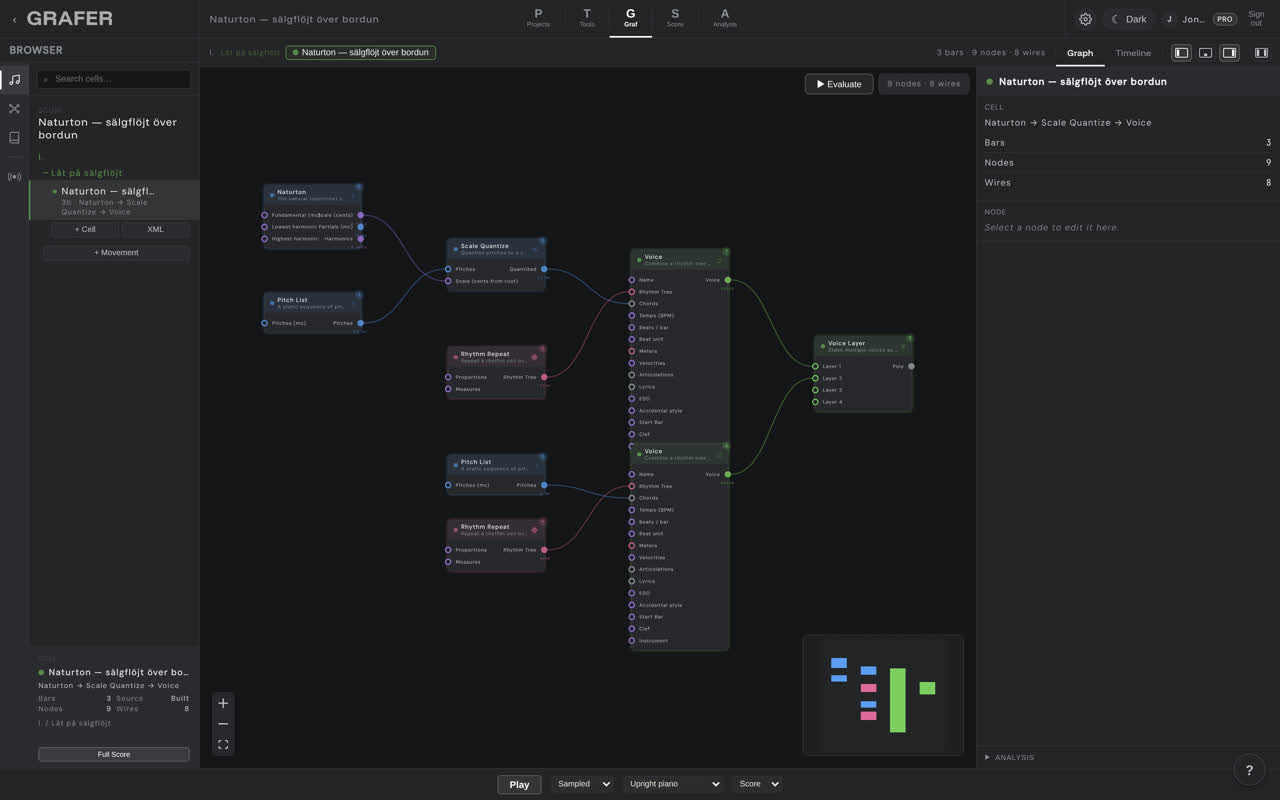The width and height of the screenshot is (1280, 800).
Task: Click the Full Score button
Action: (114, 754)
